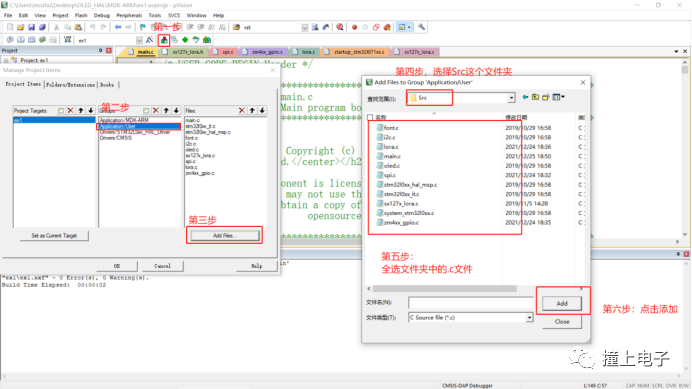692x389 pixels.
Task: Click the file name input field
Action: click(471, 302)
